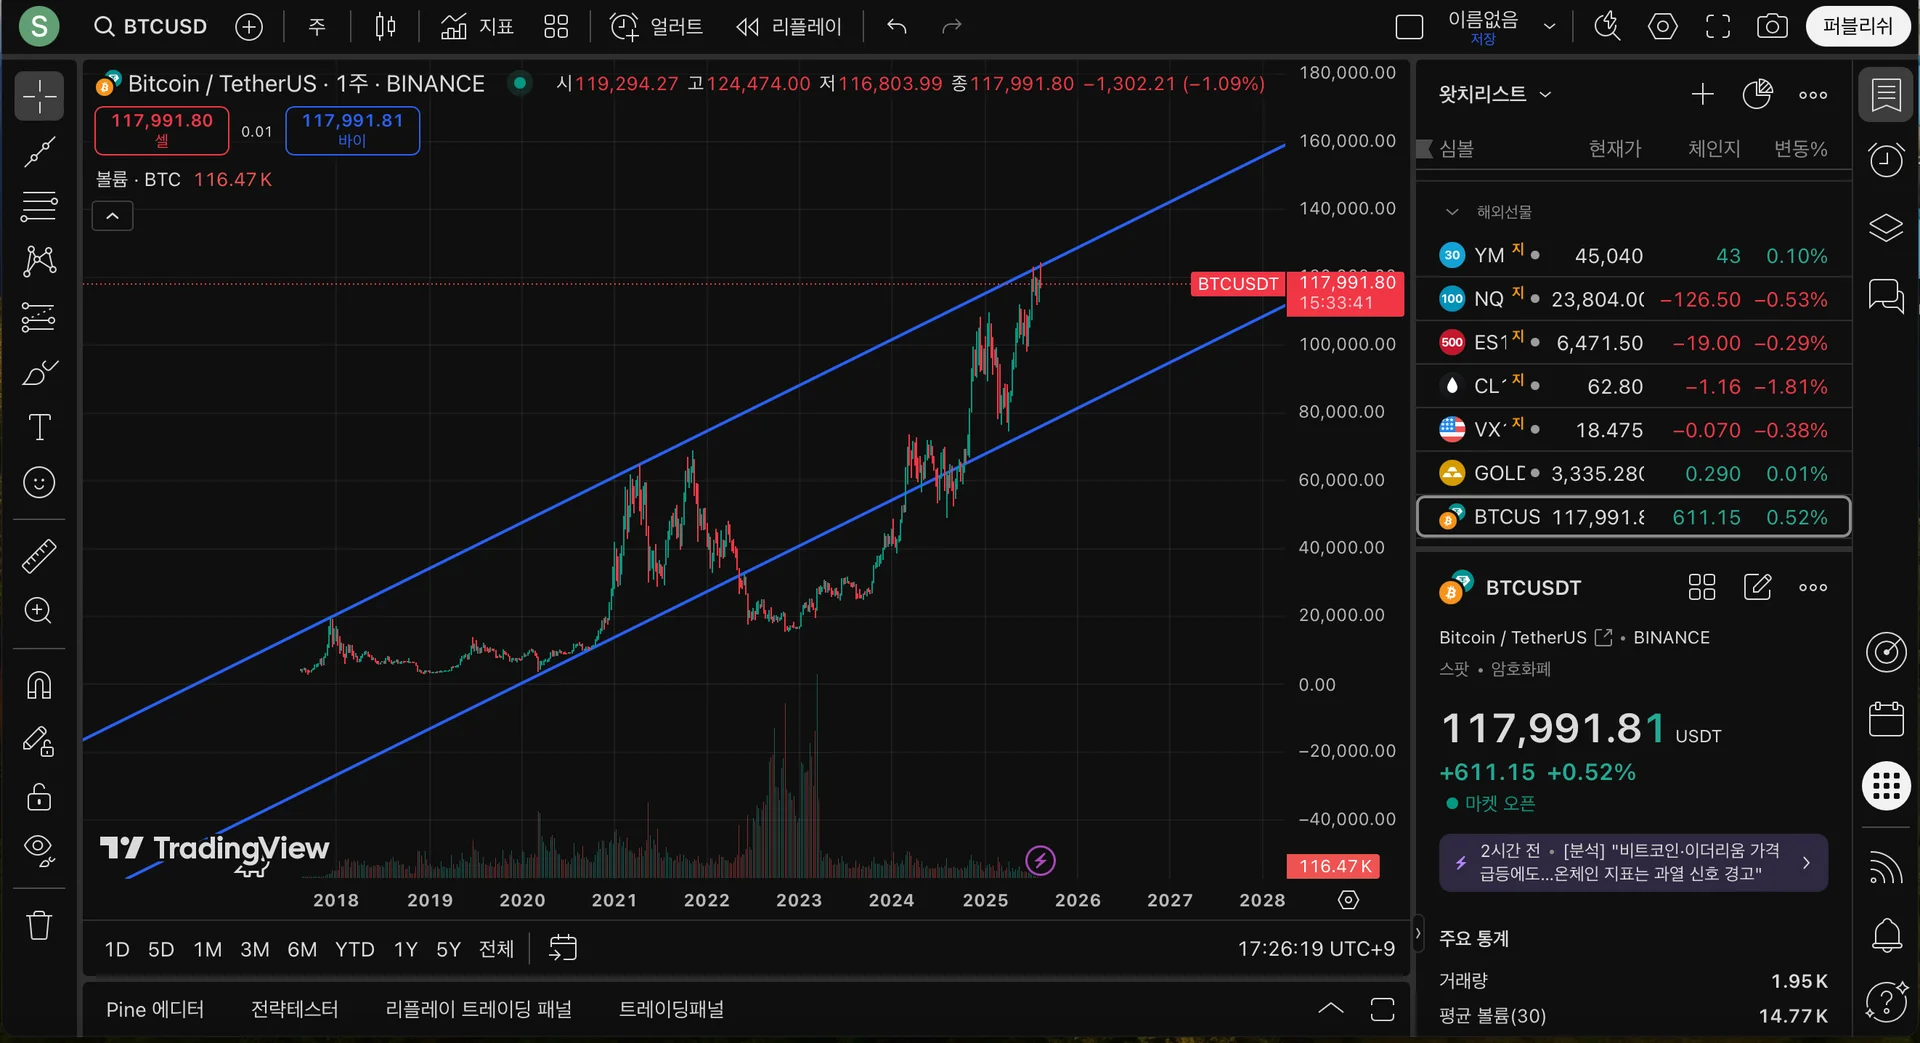Open the Bitcoin news headline banner
This screenshot has height=1043, width=1920.
pyautogui.click(x=1634, y=862)
